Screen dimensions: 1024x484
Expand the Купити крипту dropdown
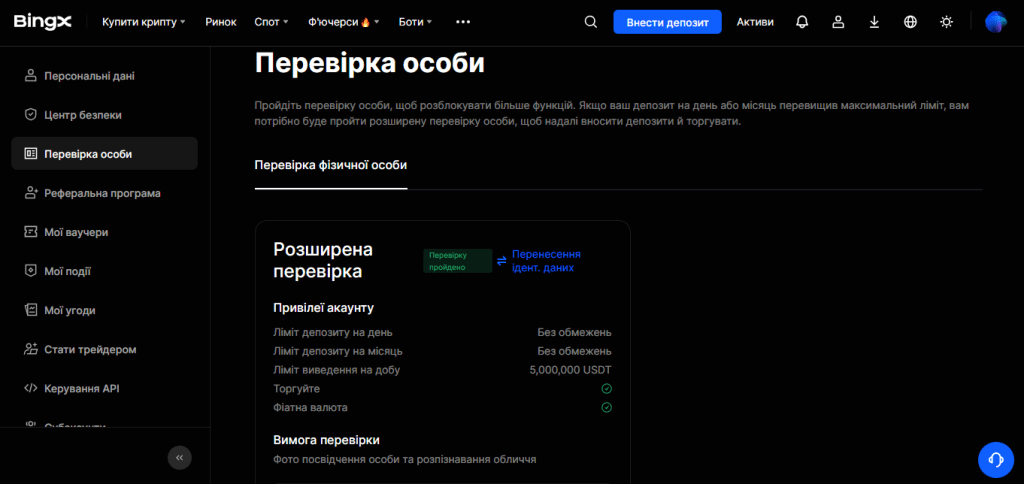144,22
